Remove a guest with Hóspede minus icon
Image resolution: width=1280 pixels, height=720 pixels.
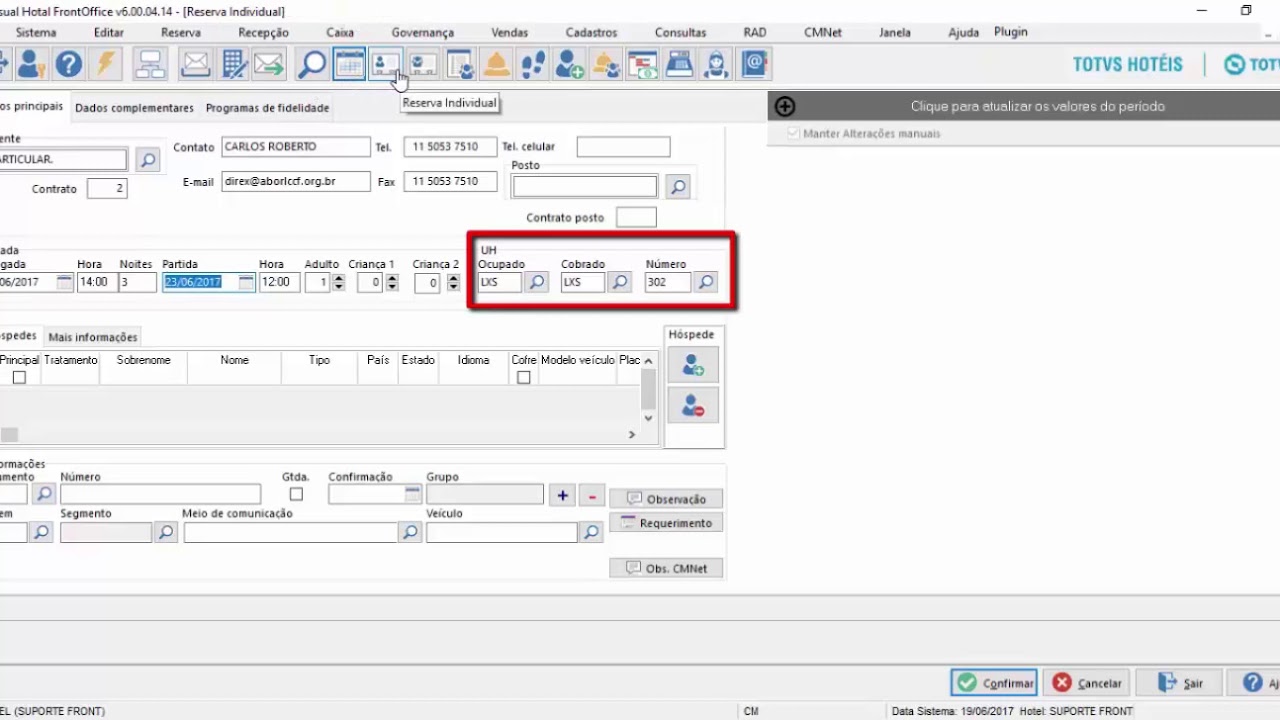point(693,405)
